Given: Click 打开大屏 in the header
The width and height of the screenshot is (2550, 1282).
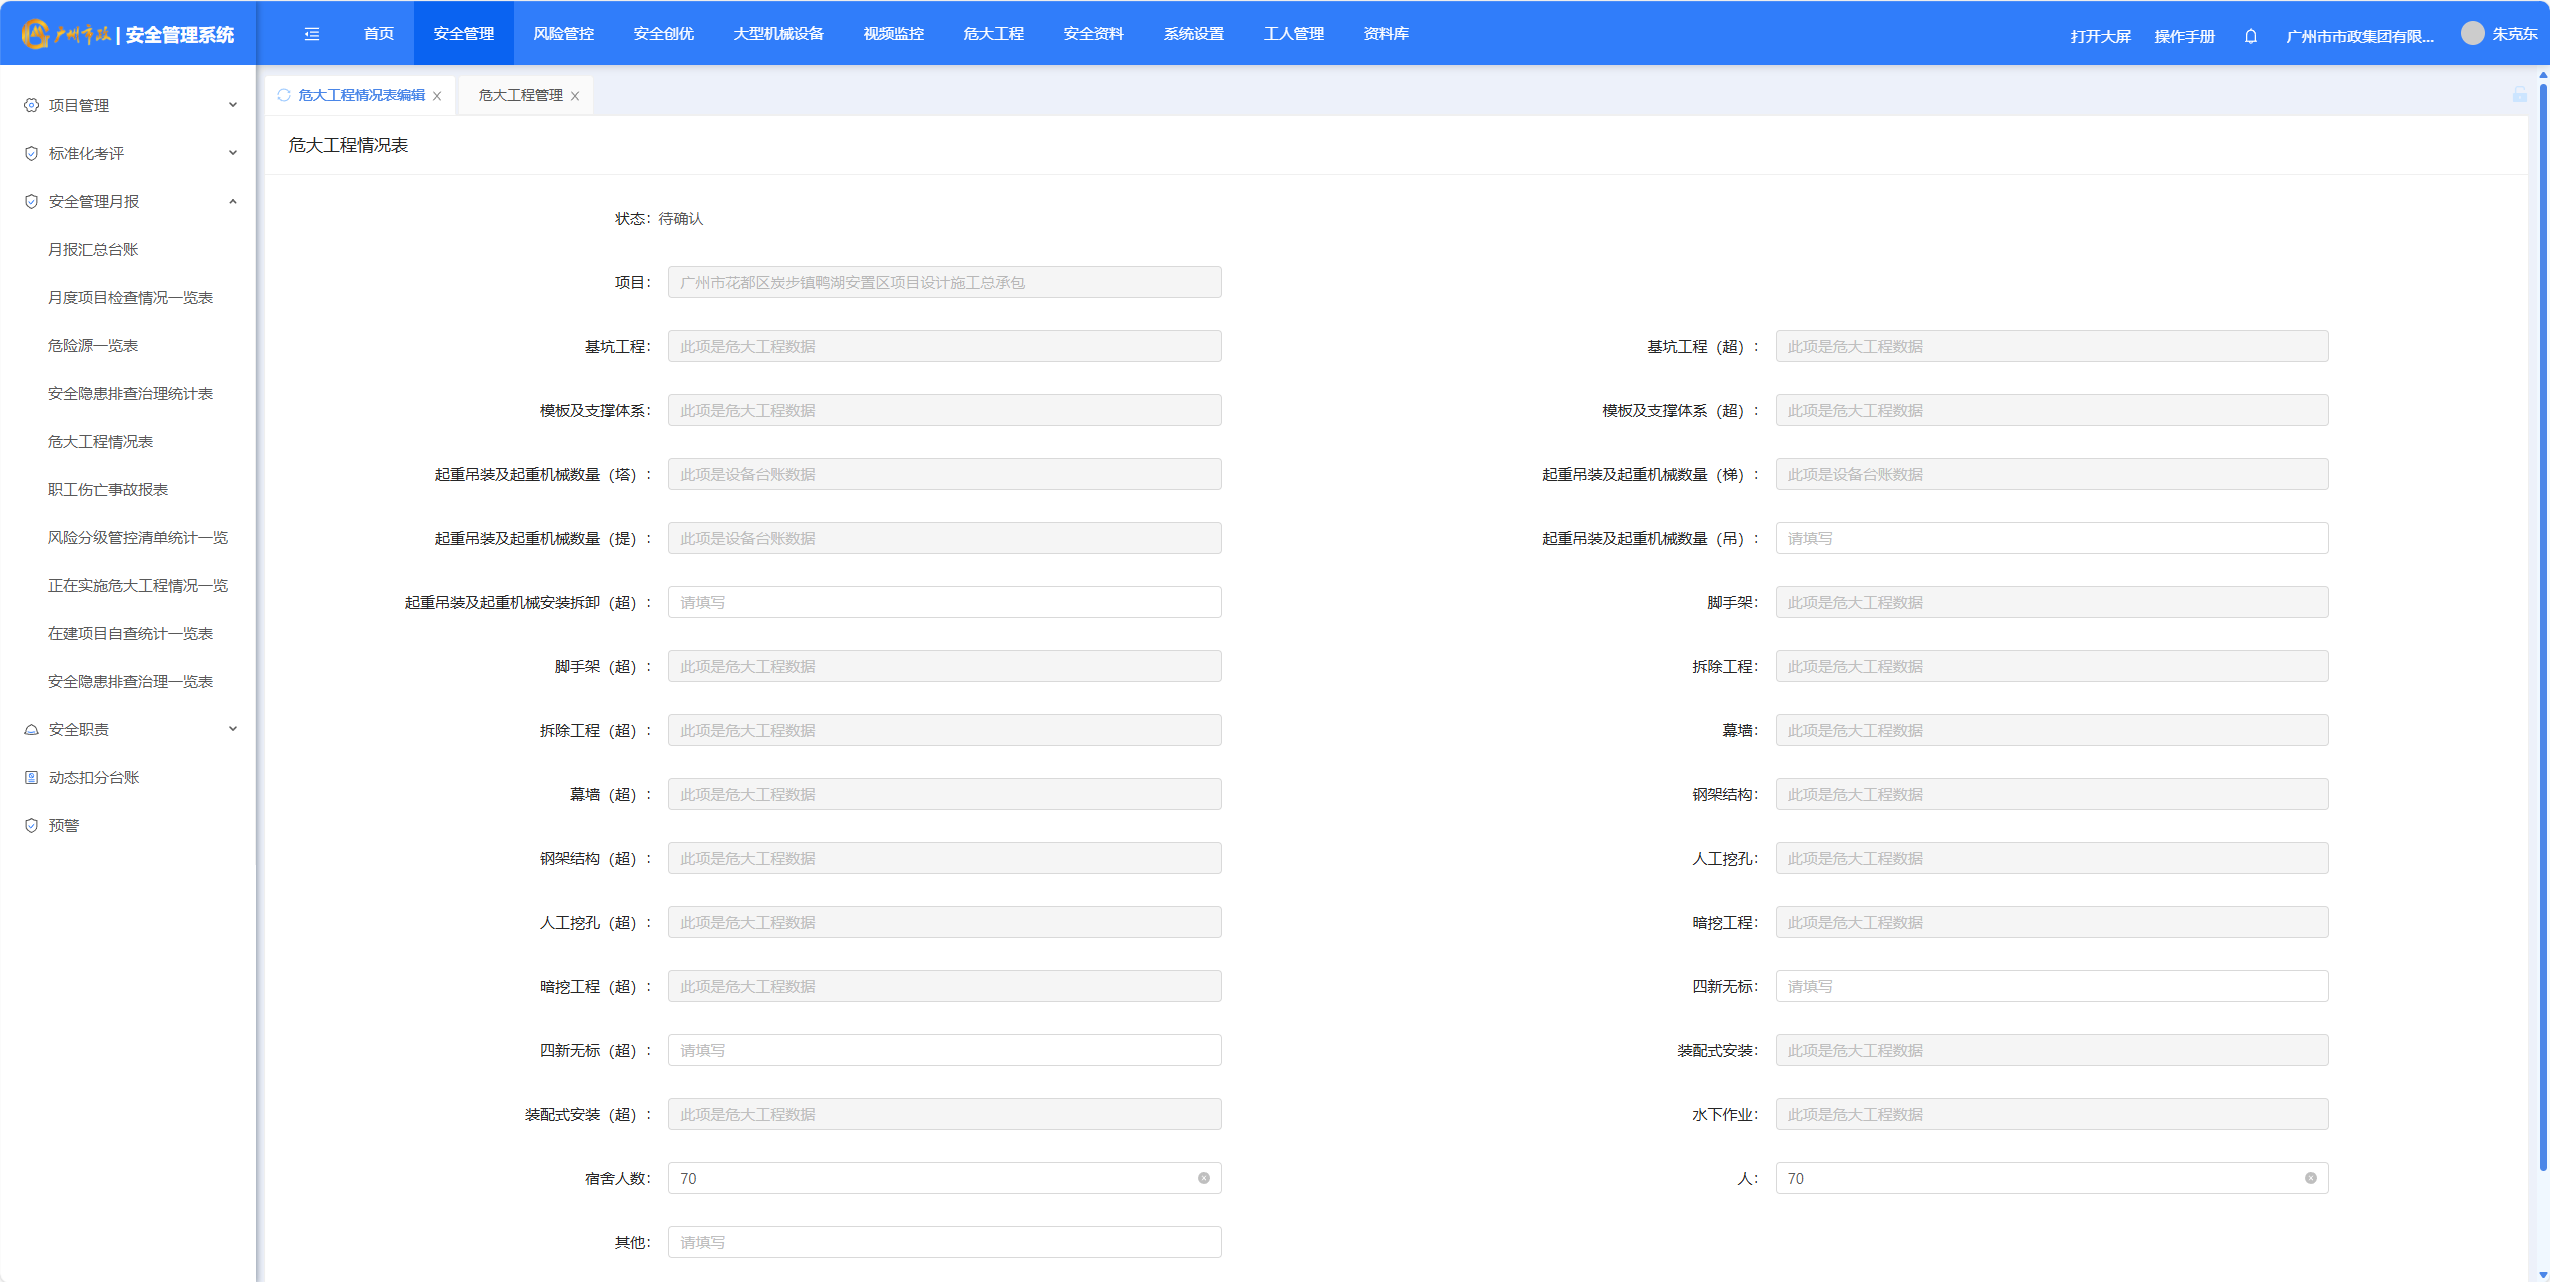Looking at the screenshot, I should (2100, 36).
